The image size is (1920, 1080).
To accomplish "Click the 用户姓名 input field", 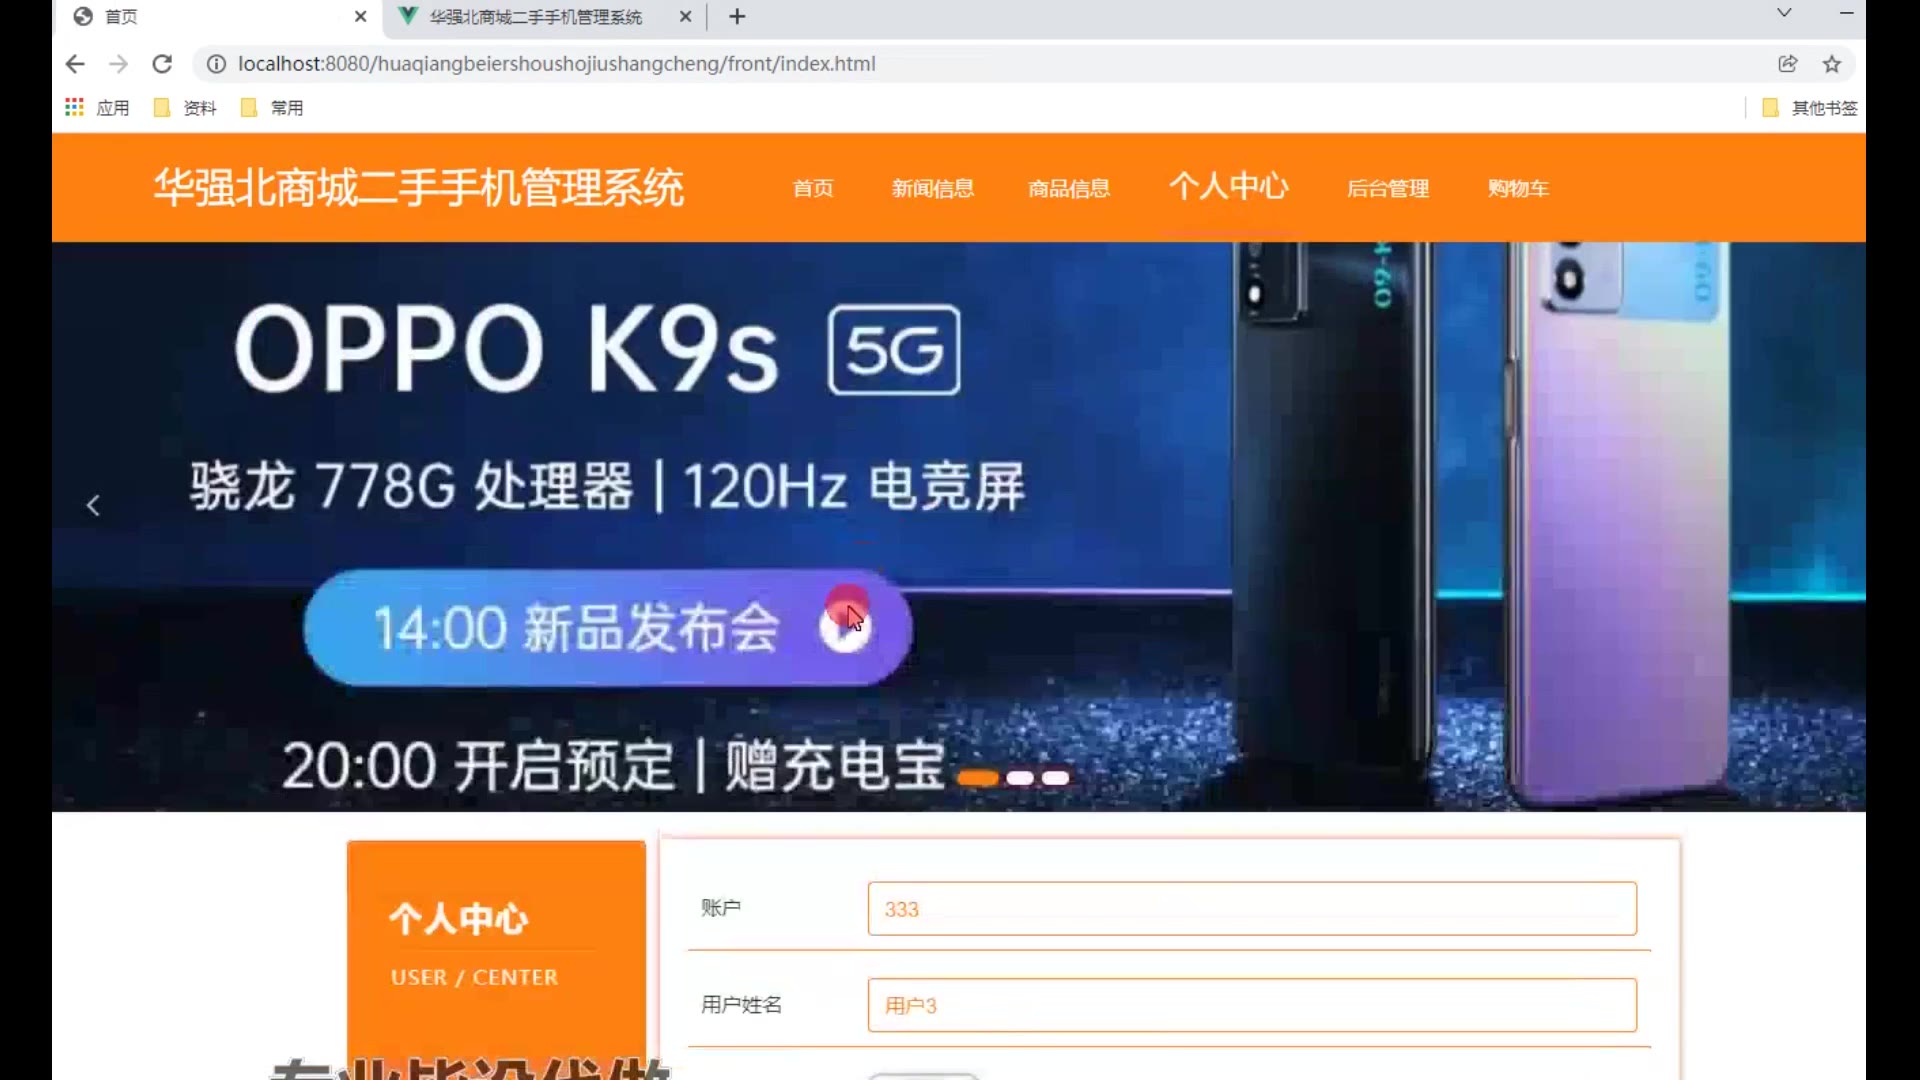I will 1251,1005.
